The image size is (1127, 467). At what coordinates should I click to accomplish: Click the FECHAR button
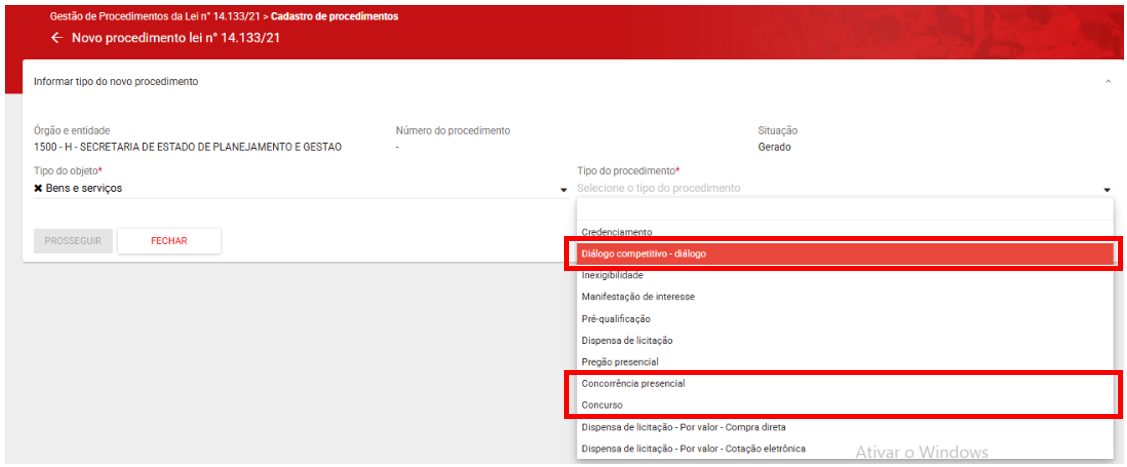coord(169,241)
